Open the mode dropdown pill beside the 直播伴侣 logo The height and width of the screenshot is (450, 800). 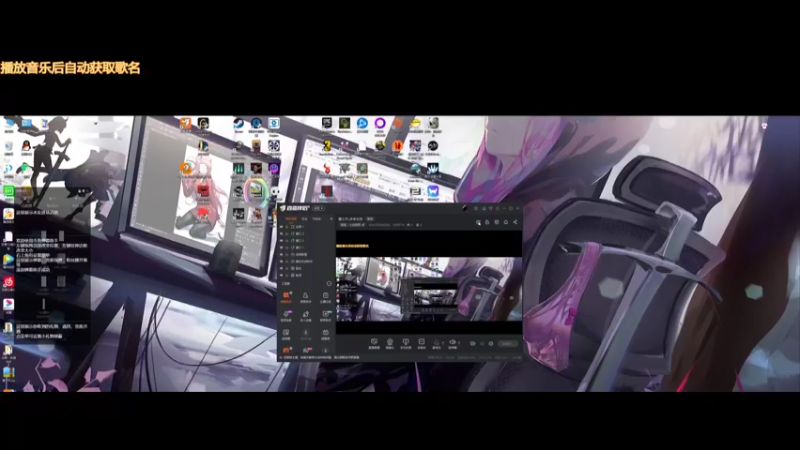(x=319, y=208)
